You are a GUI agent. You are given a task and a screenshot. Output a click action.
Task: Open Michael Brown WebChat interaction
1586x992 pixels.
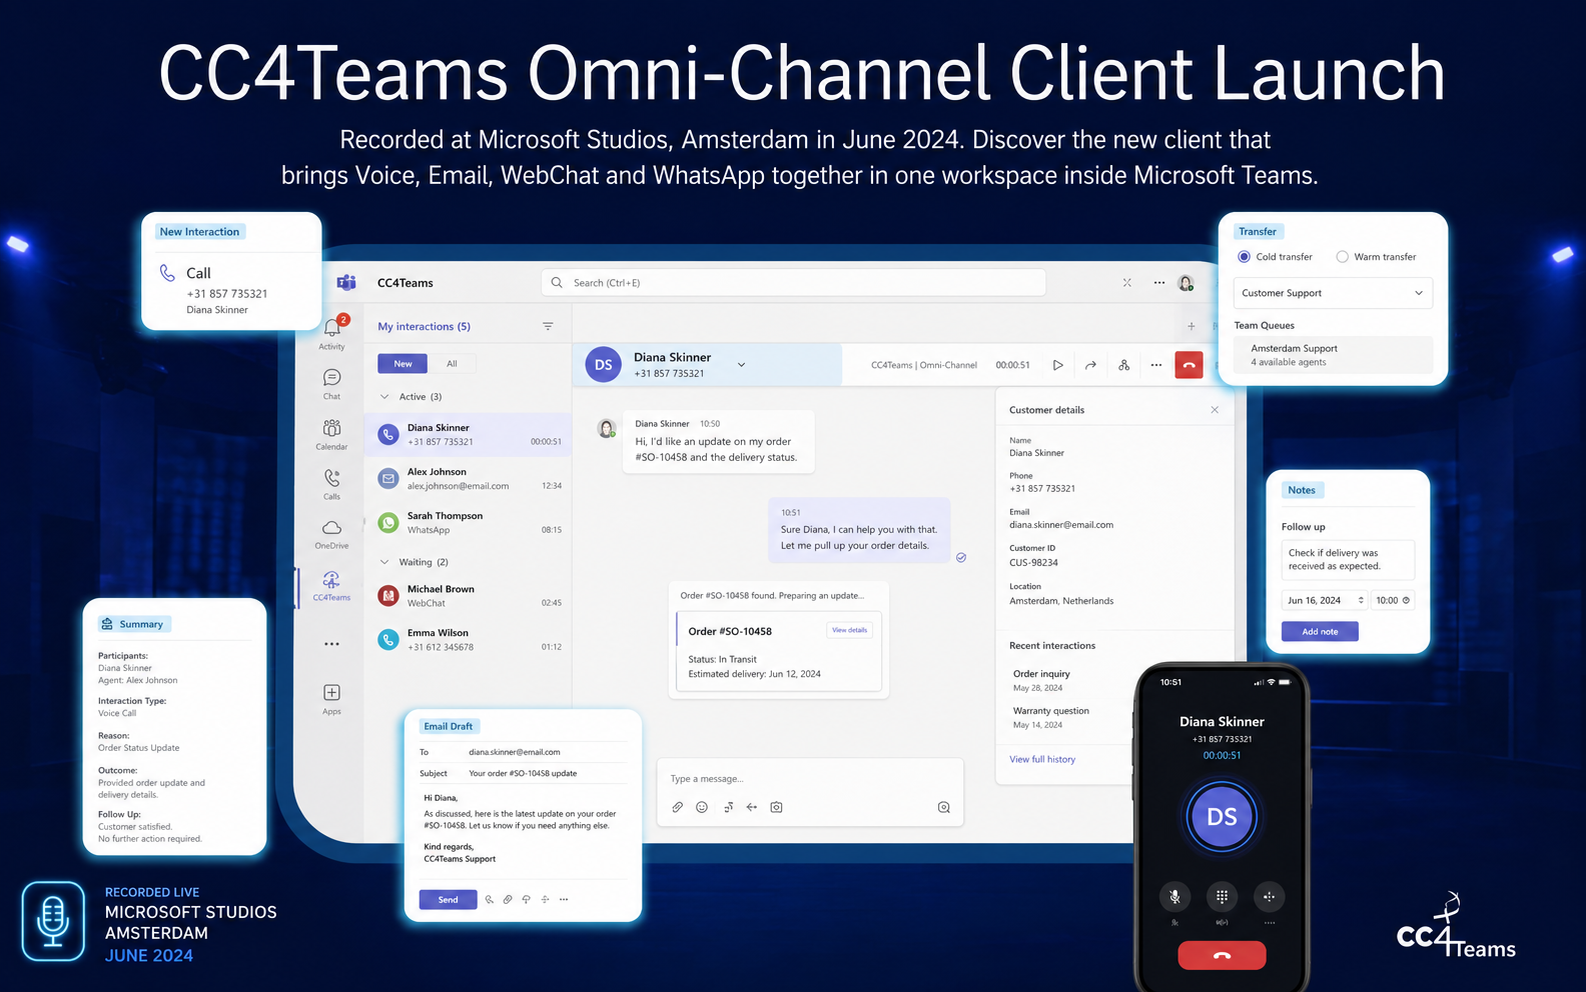pyautogui.click(x=469, y=596)
